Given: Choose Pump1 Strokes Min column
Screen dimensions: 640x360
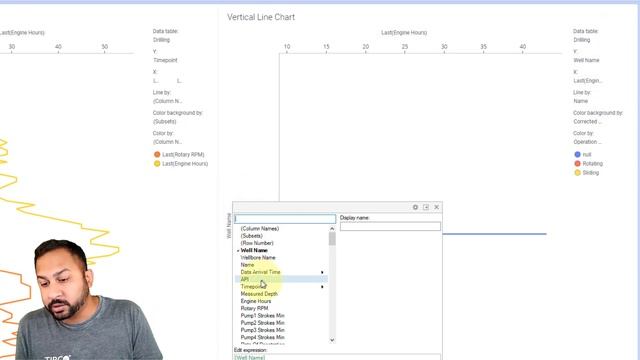Looking at the screenshot, I should pyautogui.click(x=262, y=316).
